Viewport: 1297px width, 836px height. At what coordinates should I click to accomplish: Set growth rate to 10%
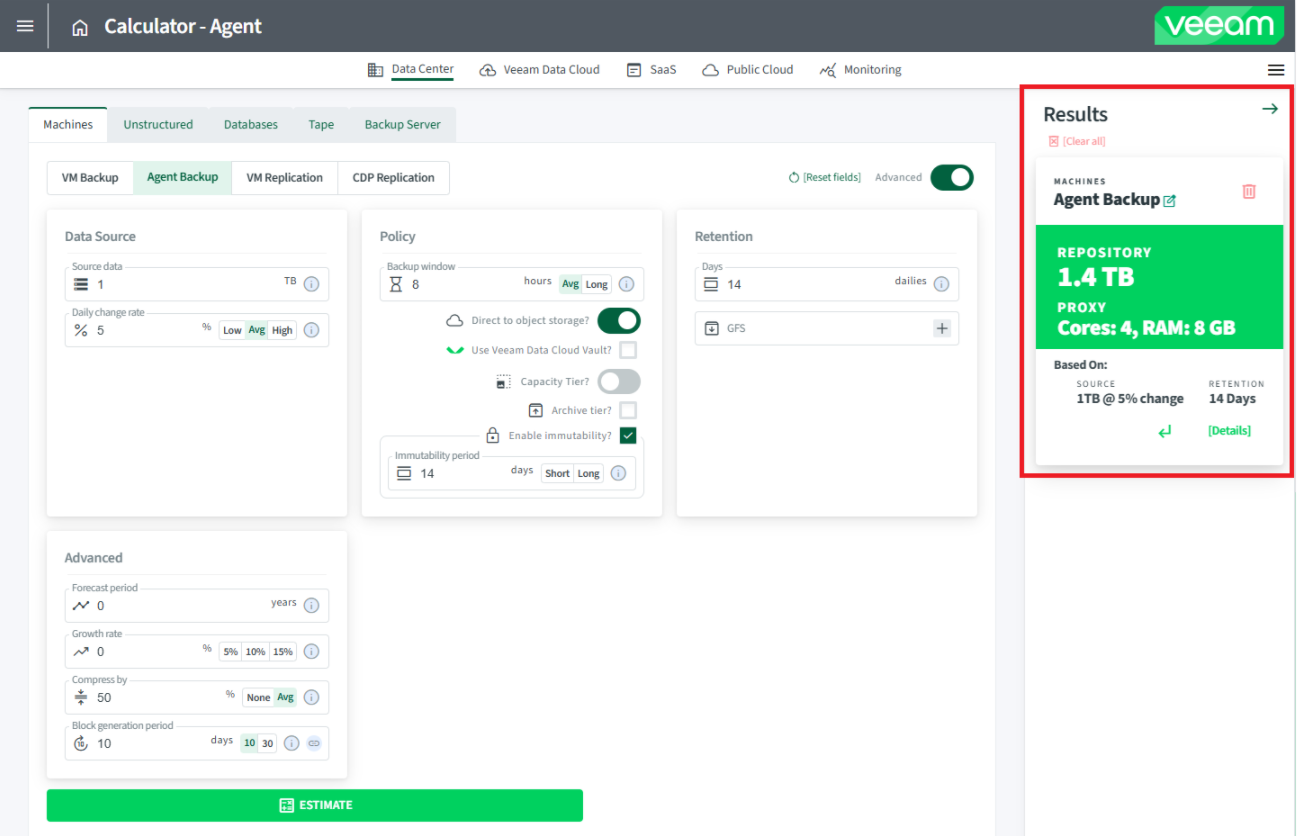[256, 651]
